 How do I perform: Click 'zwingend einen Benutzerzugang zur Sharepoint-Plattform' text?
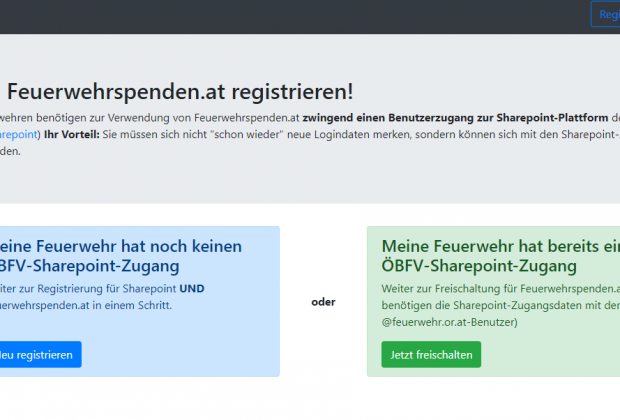coord(455,118)
